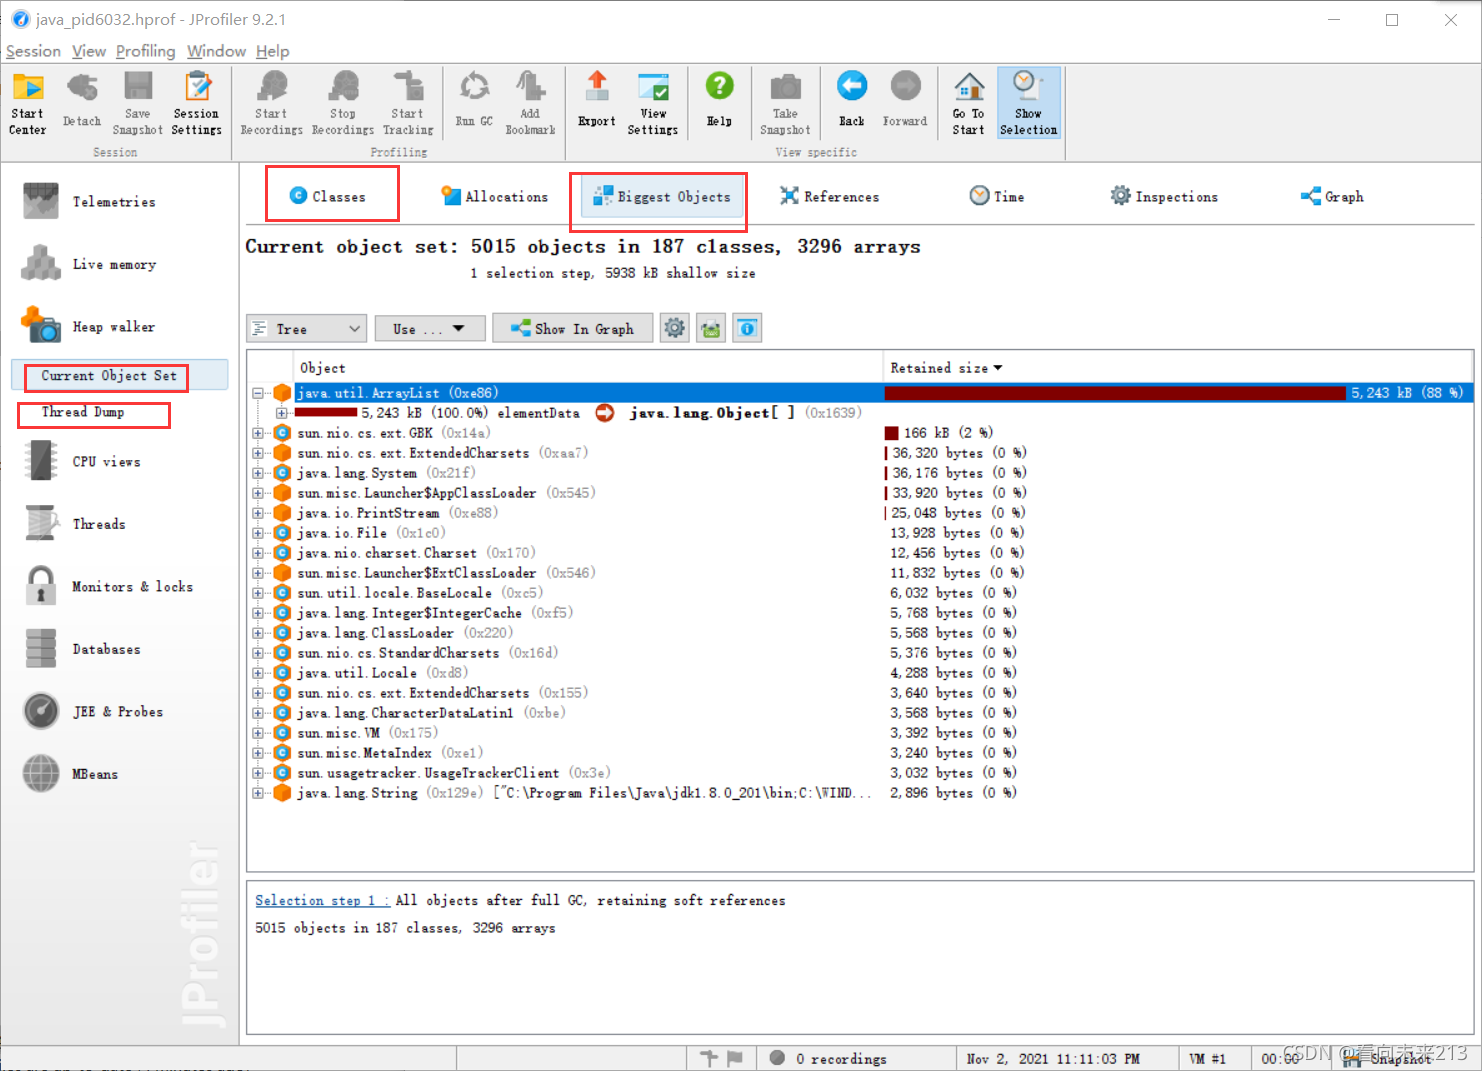Collapse the java.util.ArrayList (0xe86) node
Screen dimensions: 1482x1071
[258, 393]
